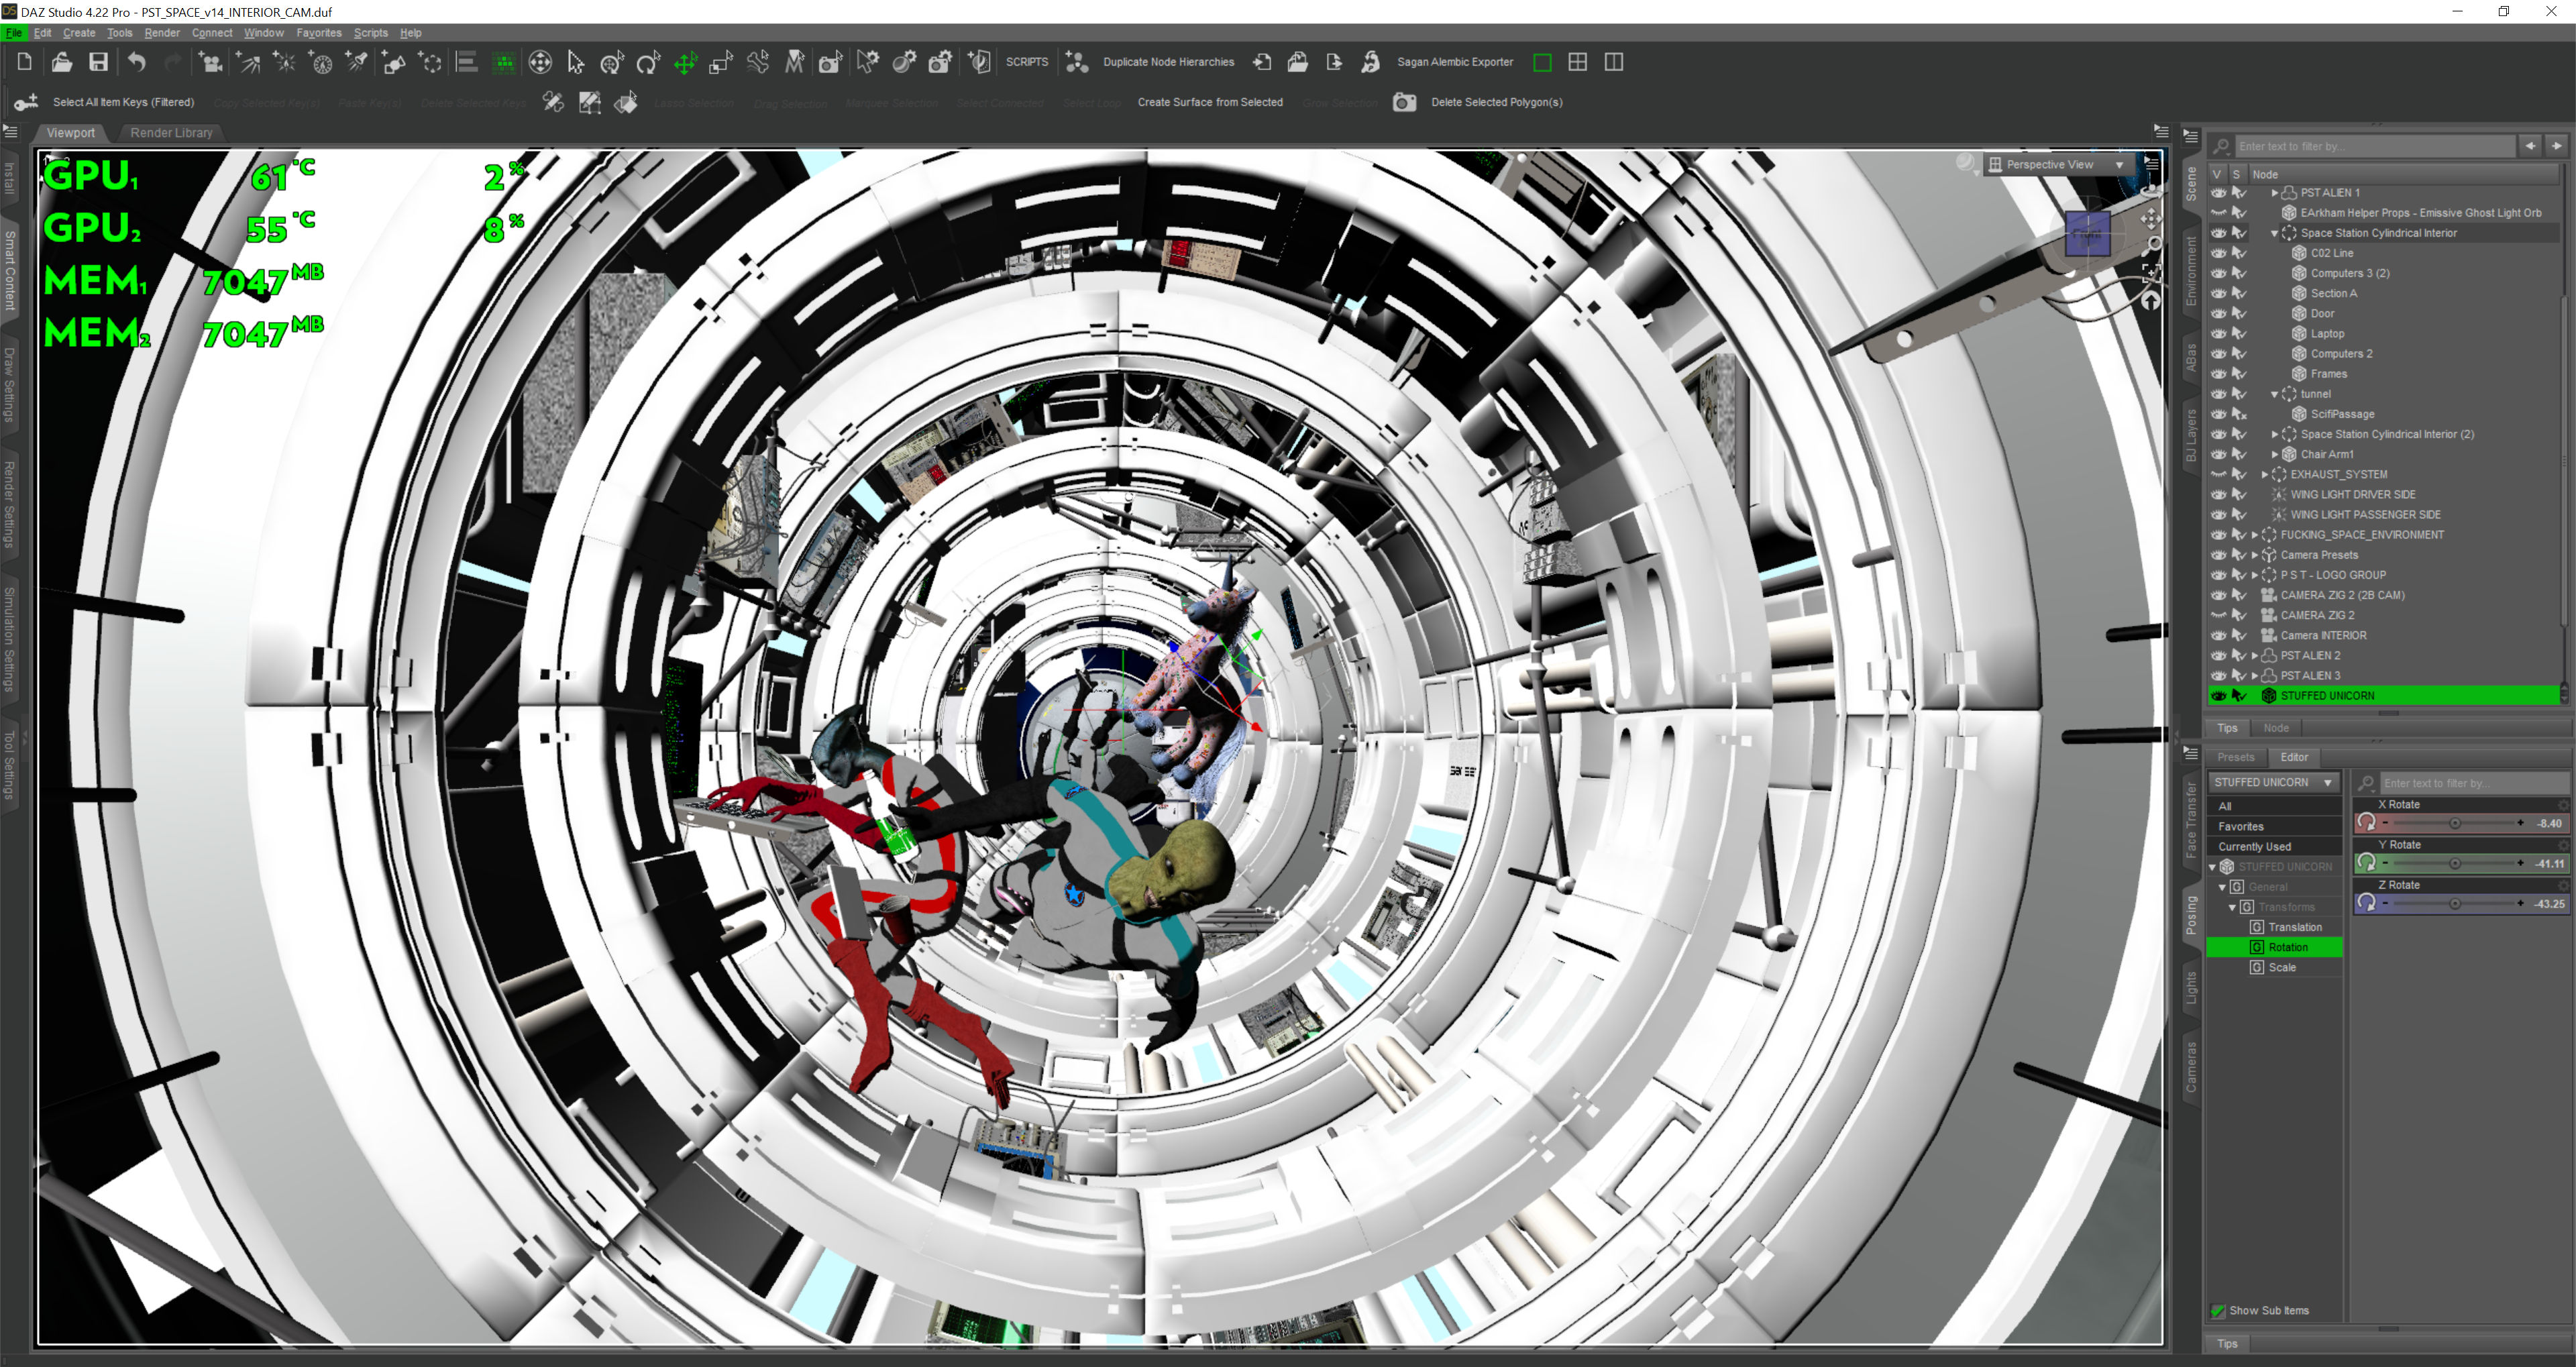The width and height of the screenshot is (2576, 1367).
Task: Click Create Surface from Selected
Action: (1210, 102)
